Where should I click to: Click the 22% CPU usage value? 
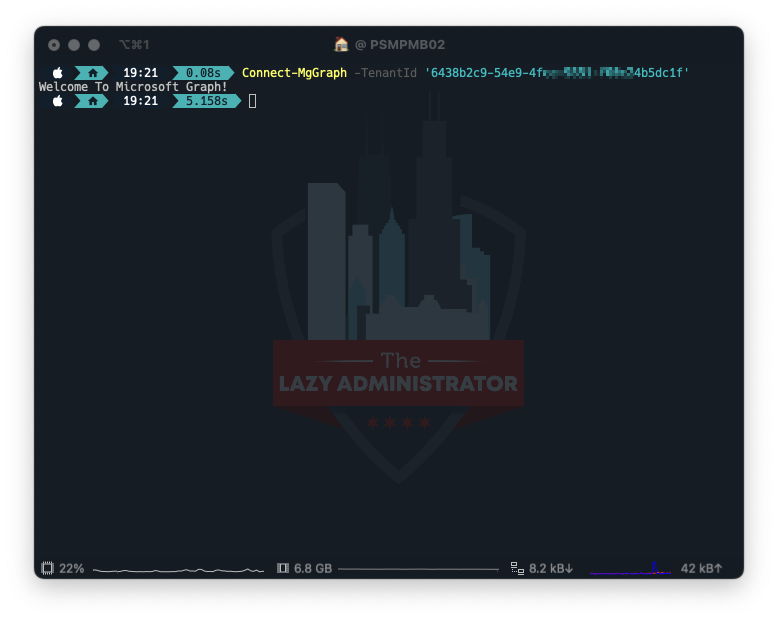(x=71, y=568)
